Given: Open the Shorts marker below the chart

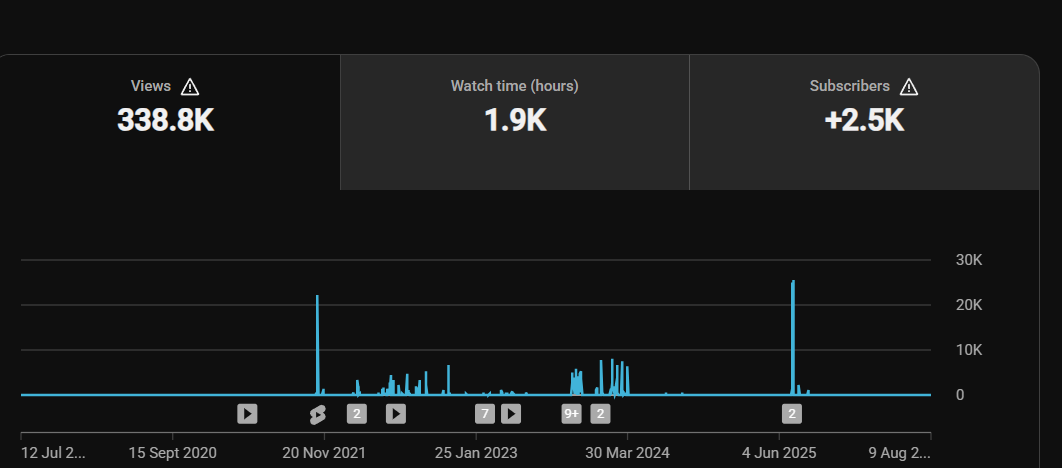Looking at the screenshot, I should 318,414.
